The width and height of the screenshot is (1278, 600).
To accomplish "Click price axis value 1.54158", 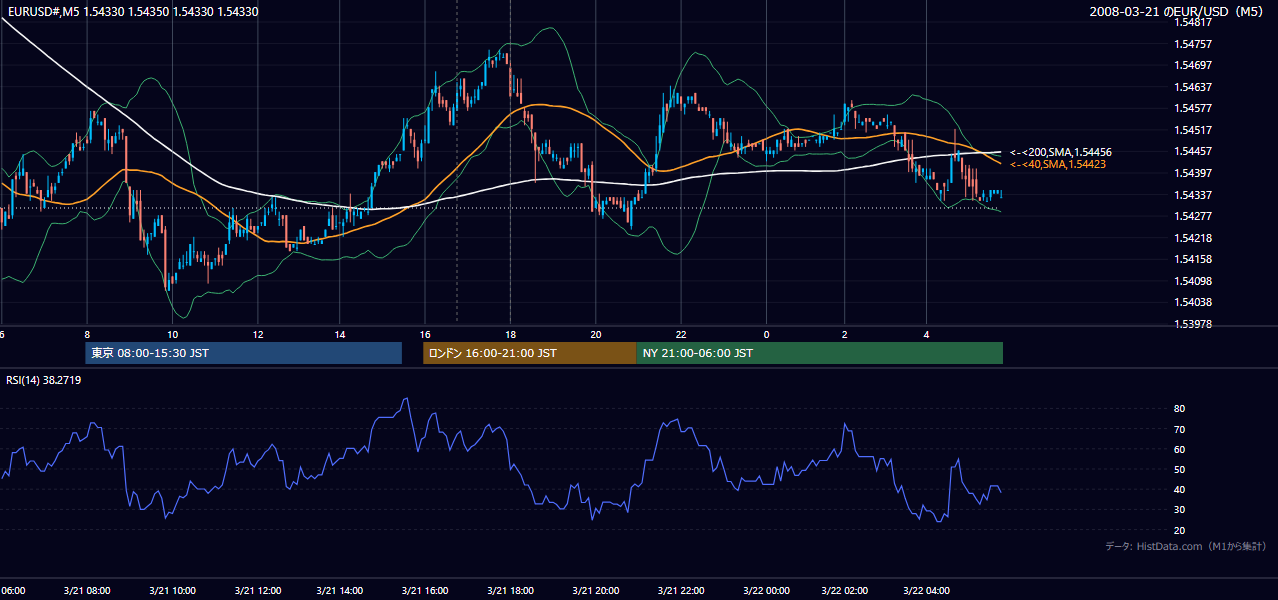I will click(x=1194, y=259).
